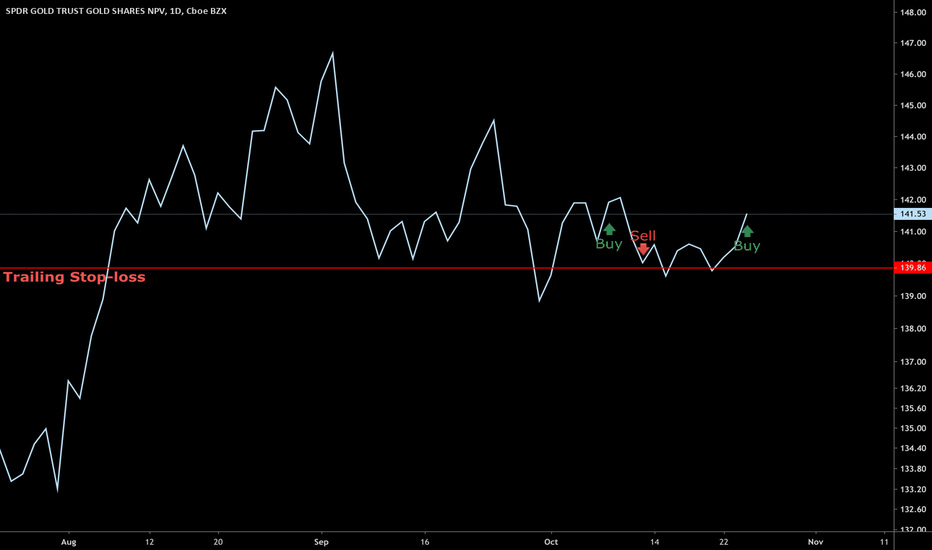Image resolution: width=932 pixels, height=550 pixels.
Task: Click the 14 date label on time axis
Action: pos(654,542)
